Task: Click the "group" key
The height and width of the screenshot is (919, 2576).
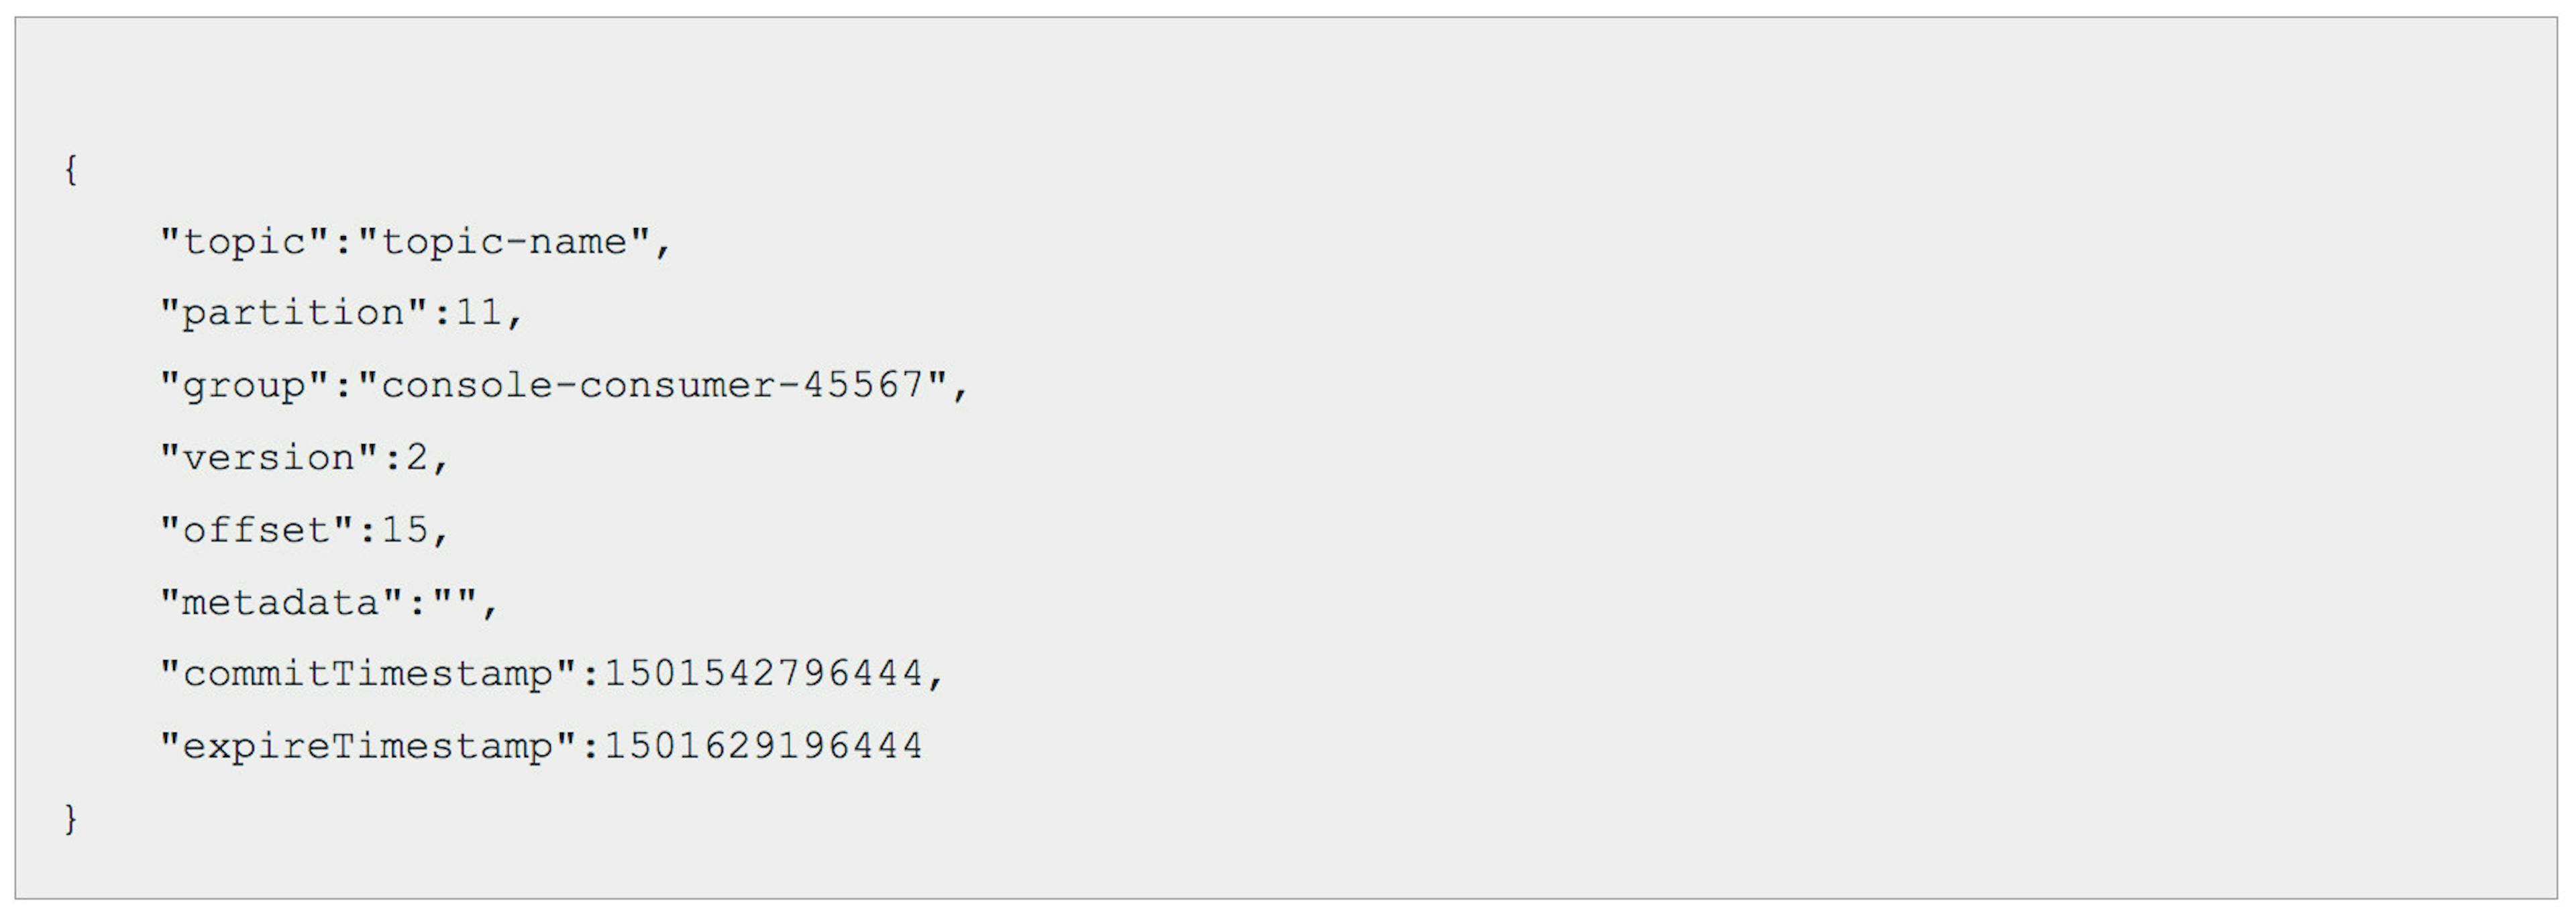Action: tap(244, 385)
